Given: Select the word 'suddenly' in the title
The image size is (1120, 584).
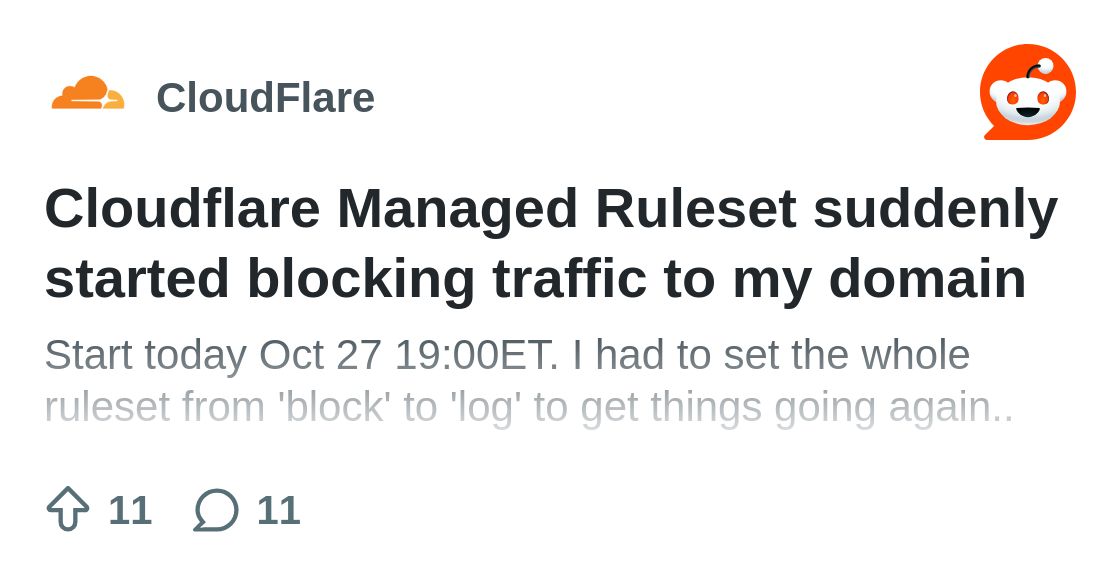Looking at the screenshot, I should point(935,208).
